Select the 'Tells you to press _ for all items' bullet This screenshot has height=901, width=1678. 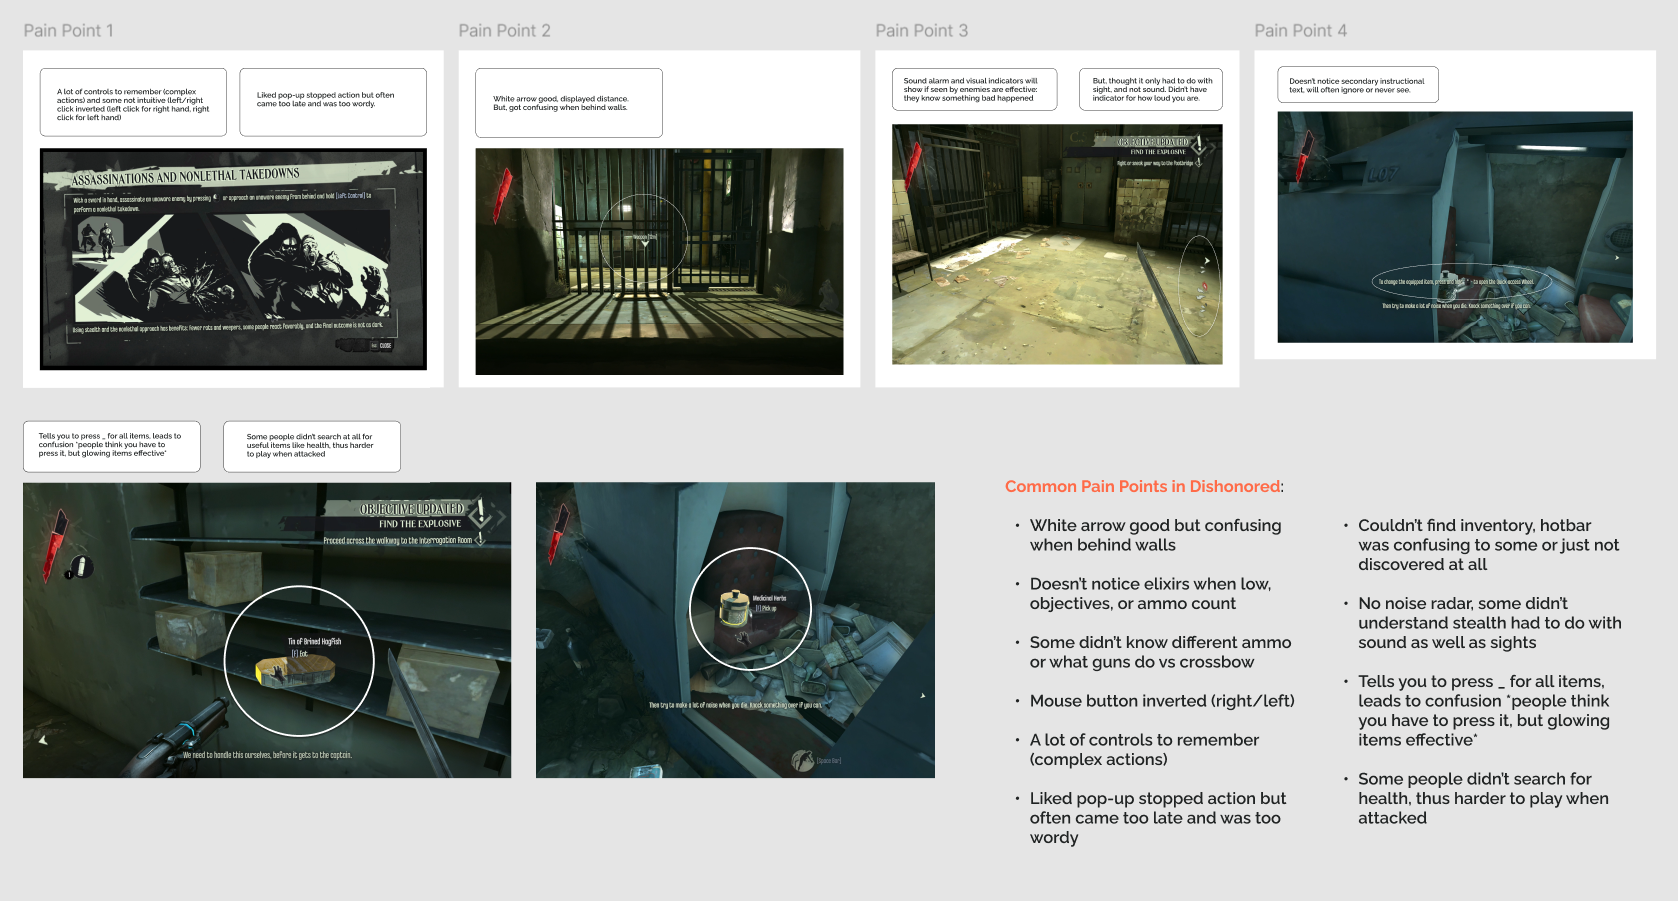[x=1484, y=711]
